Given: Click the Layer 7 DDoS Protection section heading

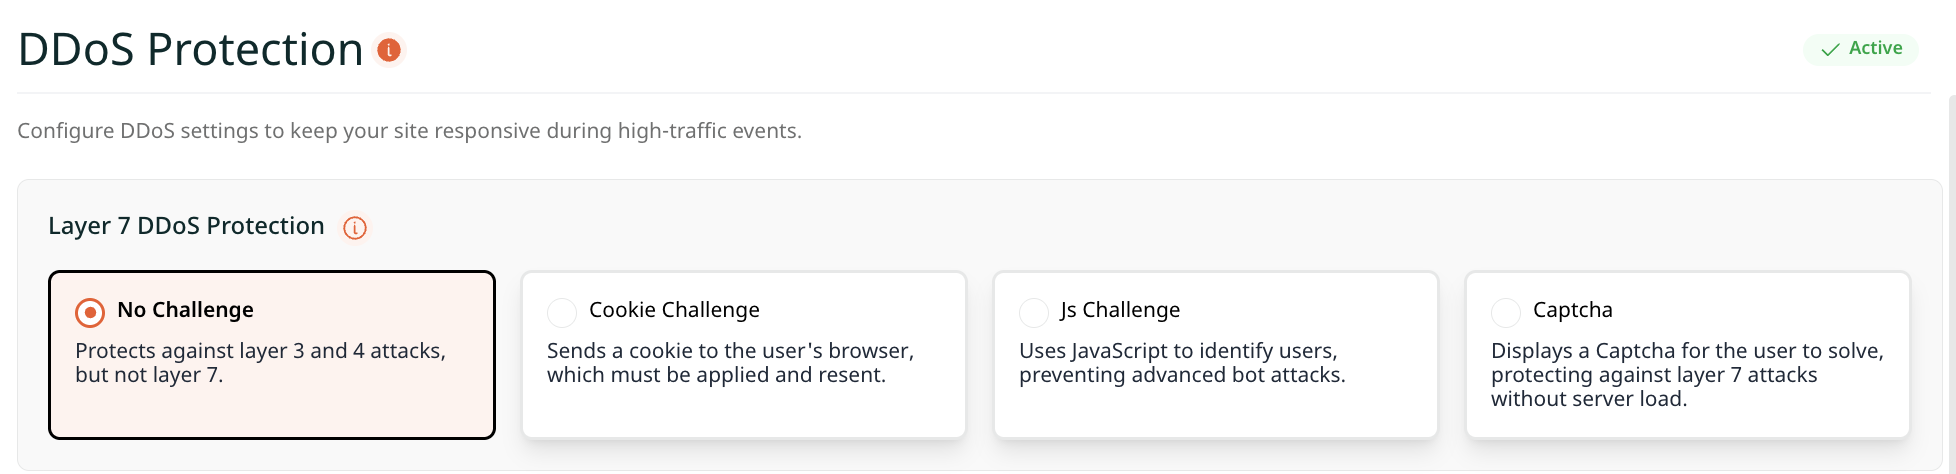Looking at the screenshot, I should coord(186,226).
